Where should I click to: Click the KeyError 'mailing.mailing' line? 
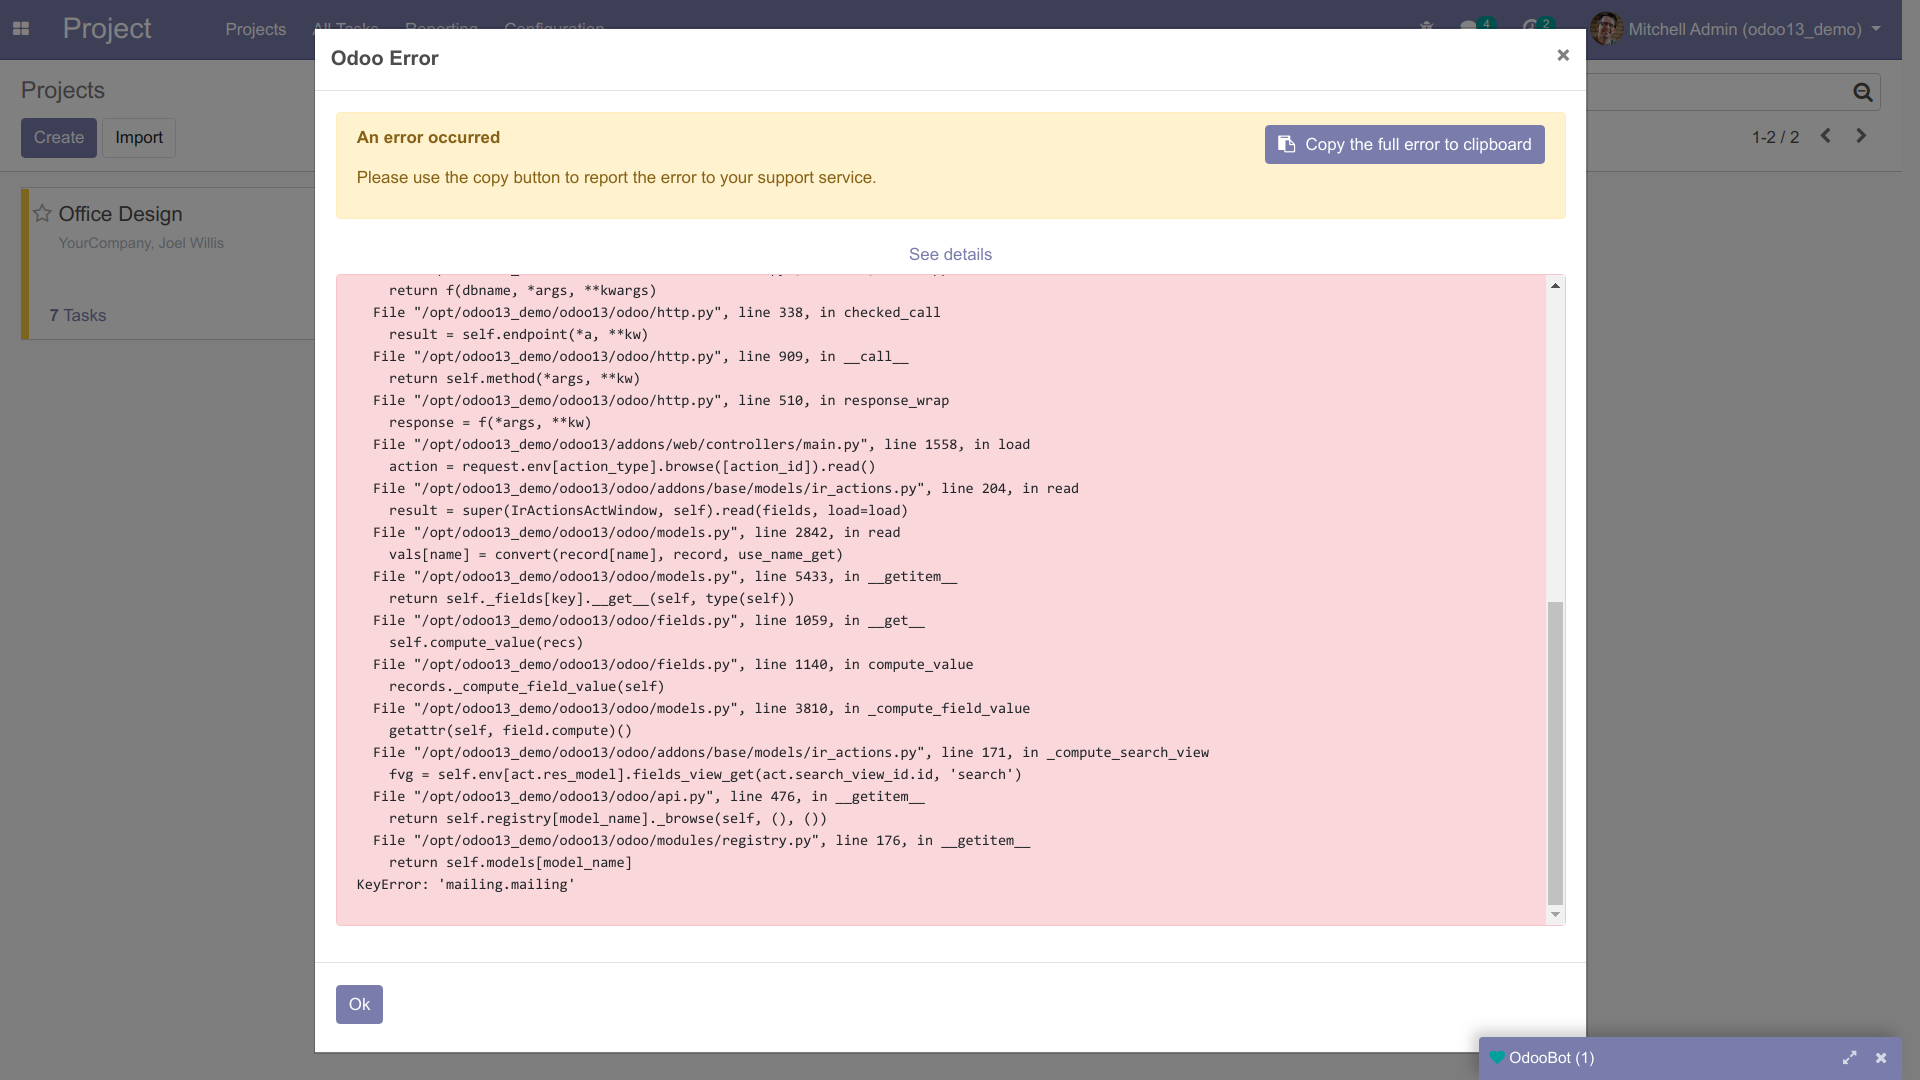[x=466, y=884]
